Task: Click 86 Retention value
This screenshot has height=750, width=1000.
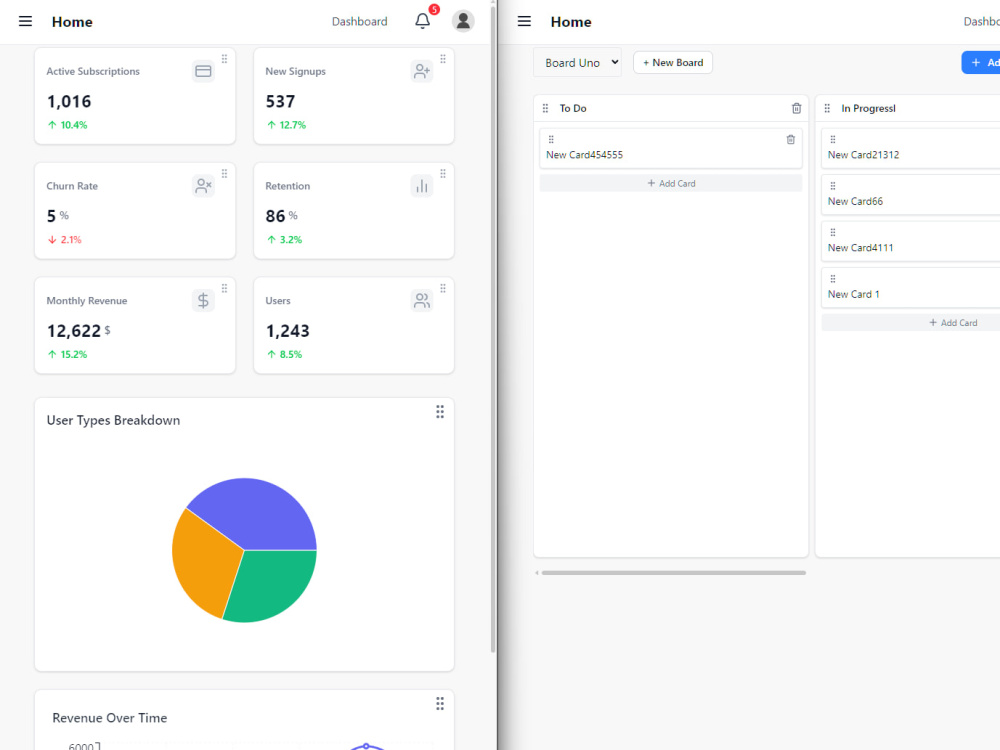Action: coord(275,216)
